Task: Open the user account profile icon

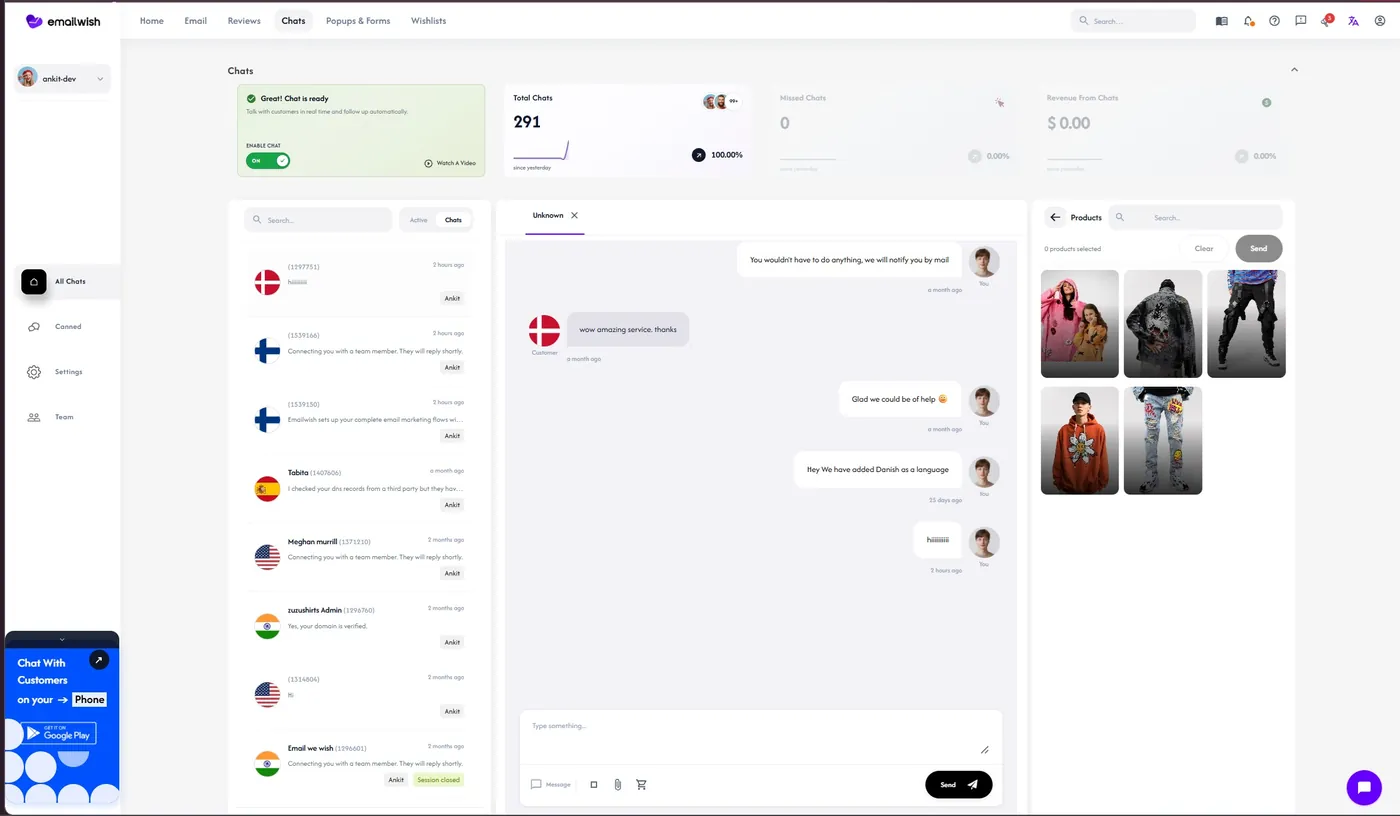Action: pos(1380,21)
